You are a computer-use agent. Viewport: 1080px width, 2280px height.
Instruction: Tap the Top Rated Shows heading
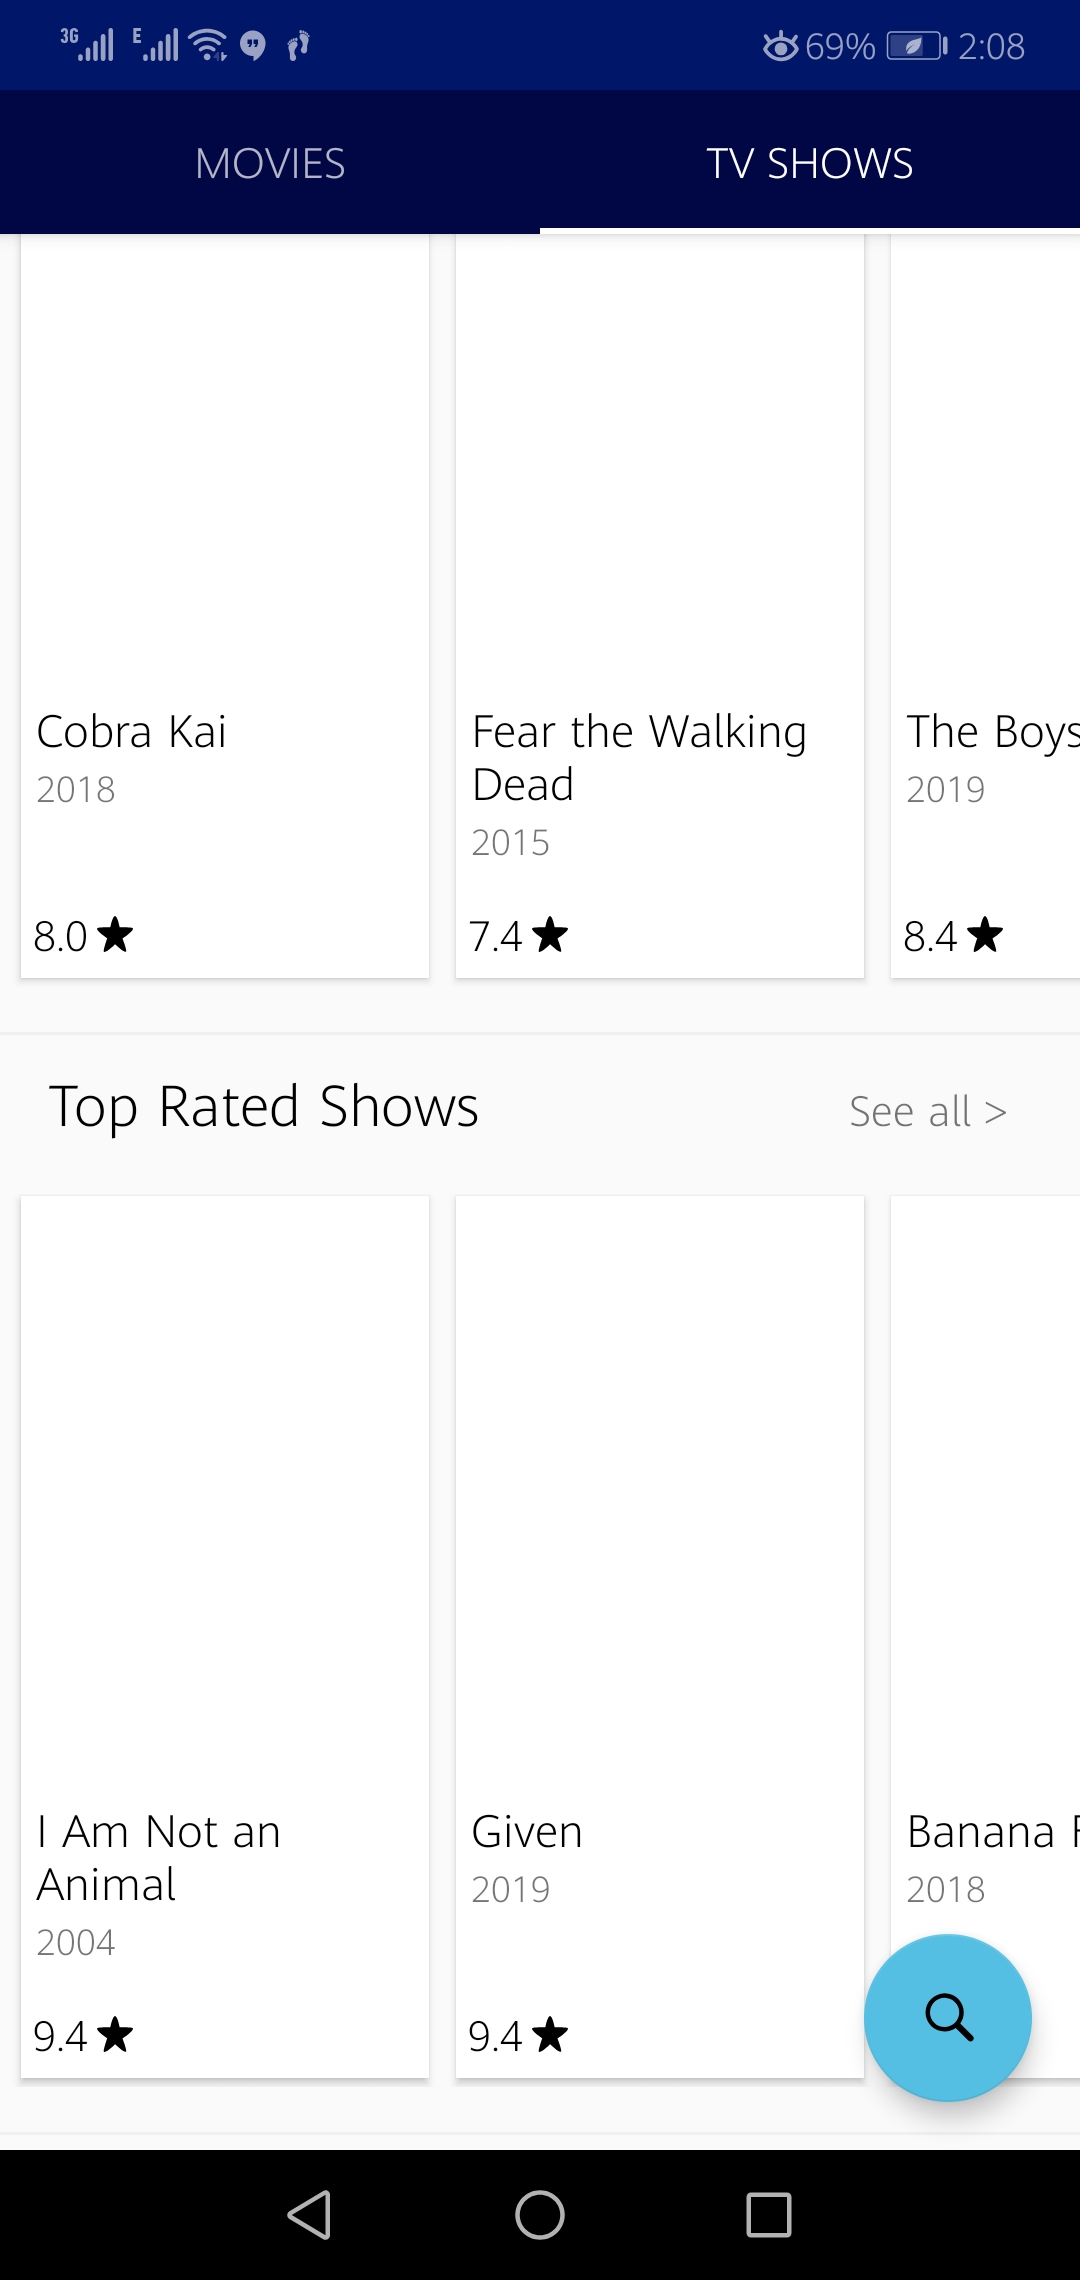[264, 1107]
